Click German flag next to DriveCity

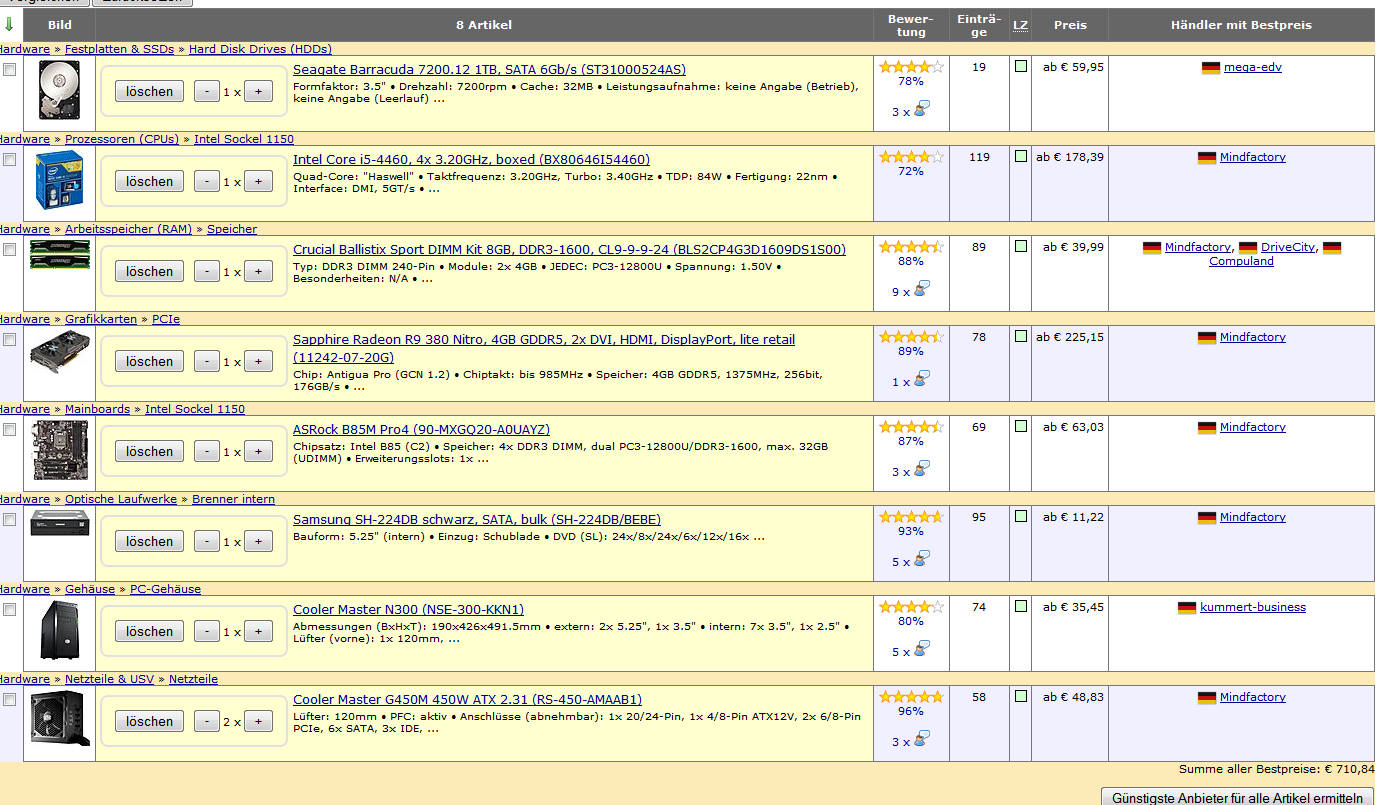point(1248,248)
